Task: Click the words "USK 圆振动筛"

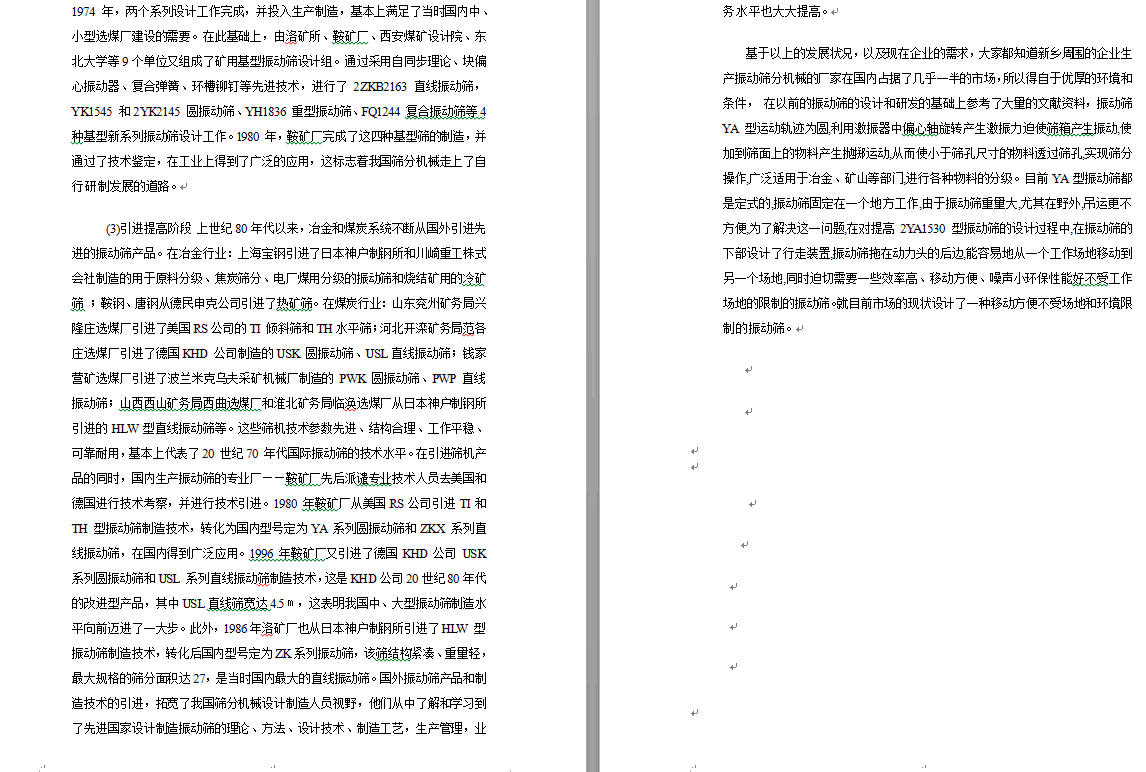Action: point(315,354)
